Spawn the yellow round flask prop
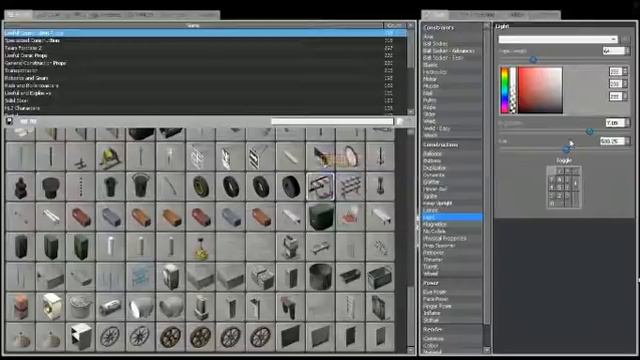The width and height of the screenshot is (640, 360). coord(200,247)
